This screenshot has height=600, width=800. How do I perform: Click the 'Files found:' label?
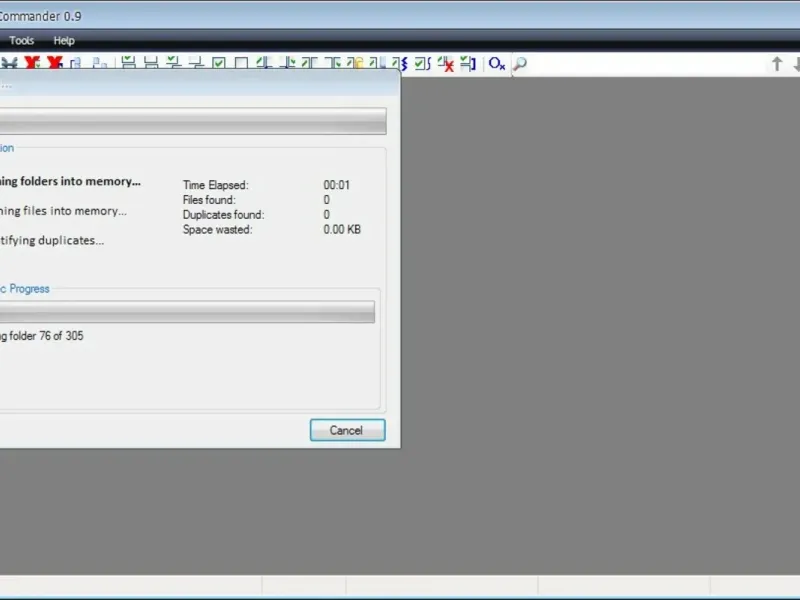click(x=209, y=199)
